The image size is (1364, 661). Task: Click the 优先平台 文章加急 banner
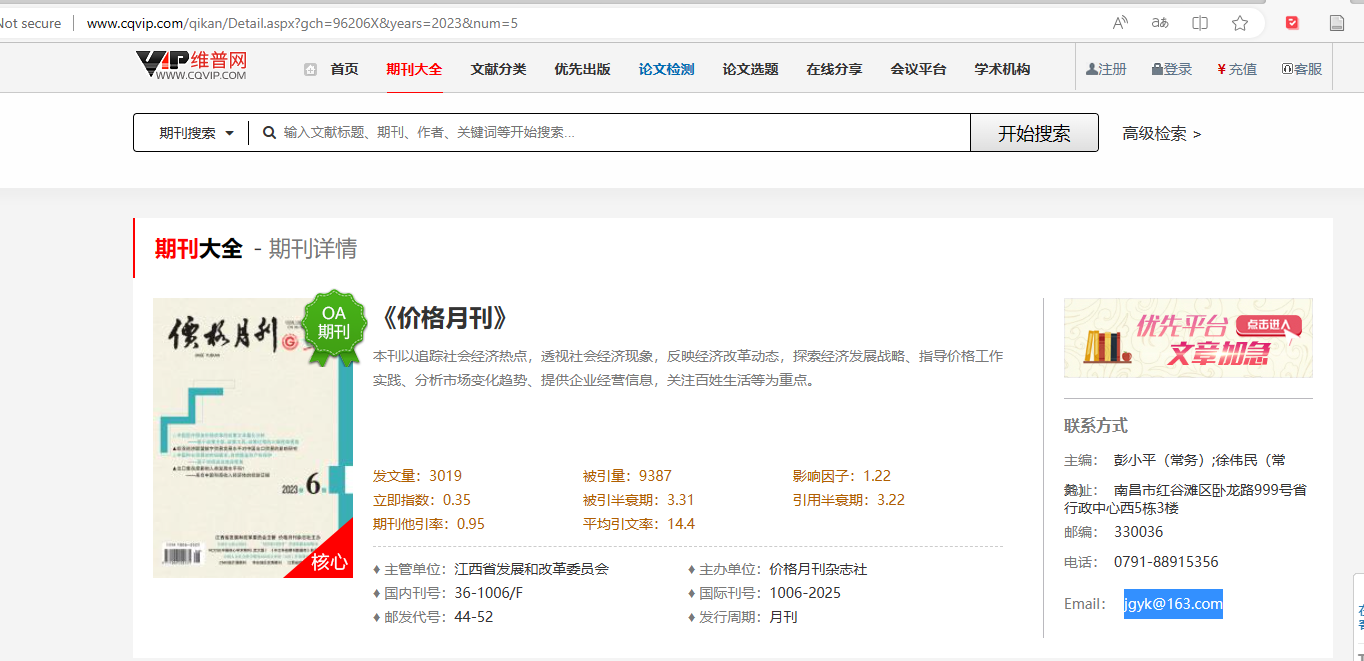coord(1188,338)
